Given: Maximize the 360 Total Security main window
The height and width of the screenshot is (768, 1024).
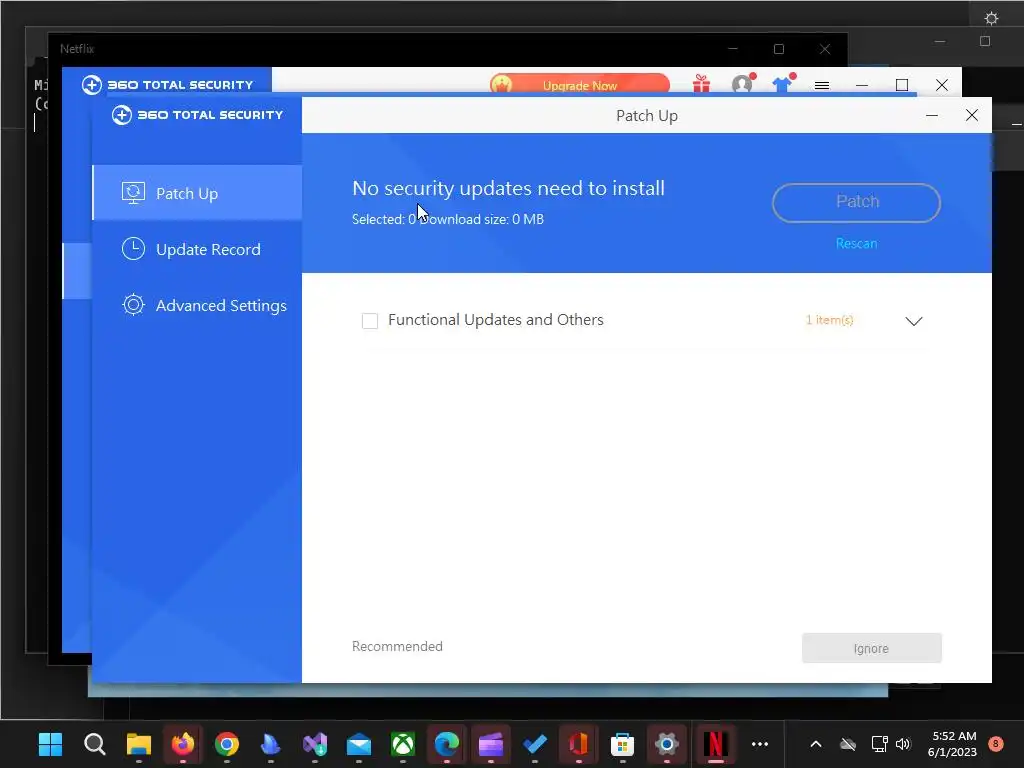Looking at the screenshot, I should click(902, 86).
